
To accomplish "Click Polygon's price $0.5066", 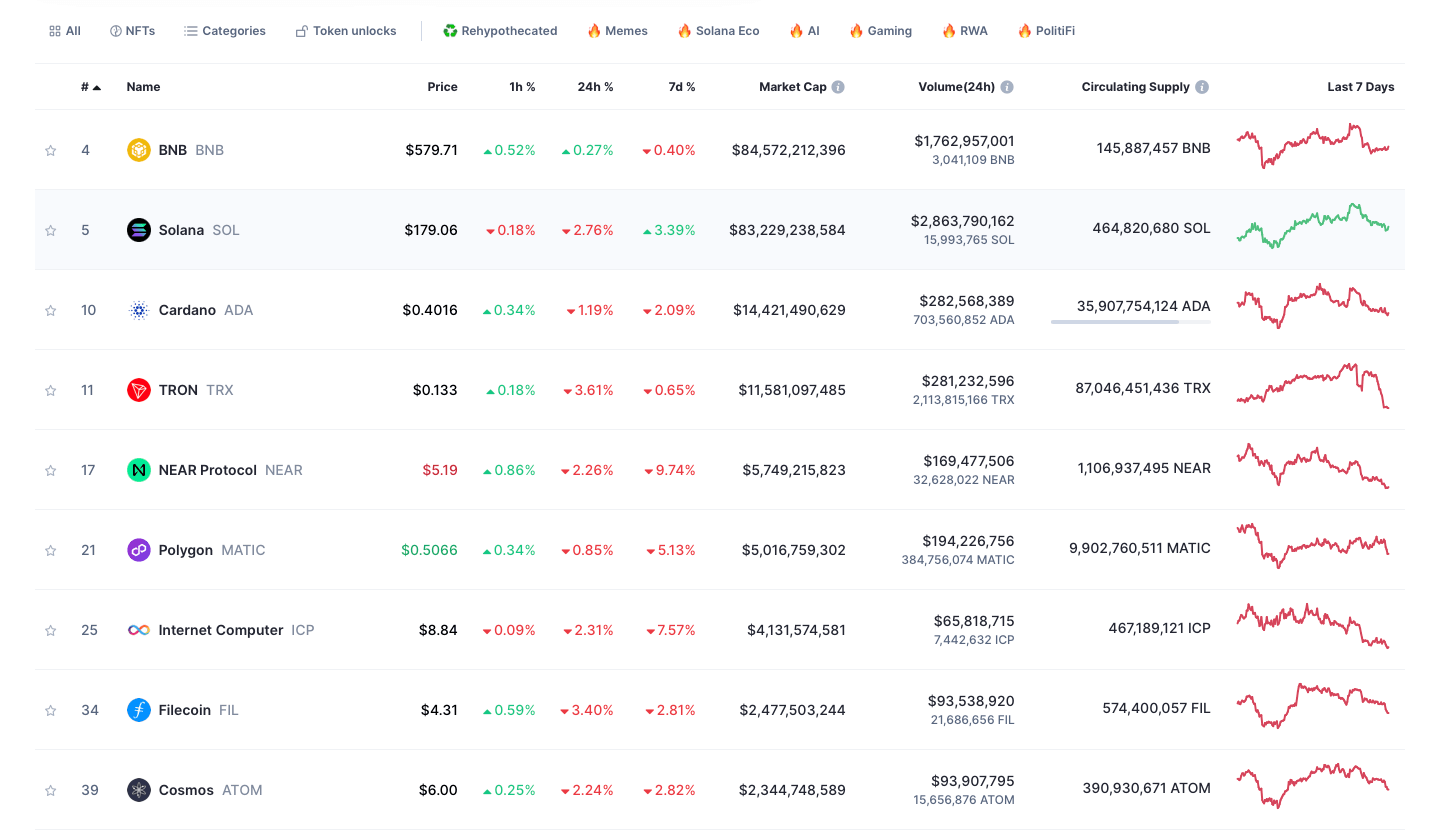I will click(x=429, y=550).
